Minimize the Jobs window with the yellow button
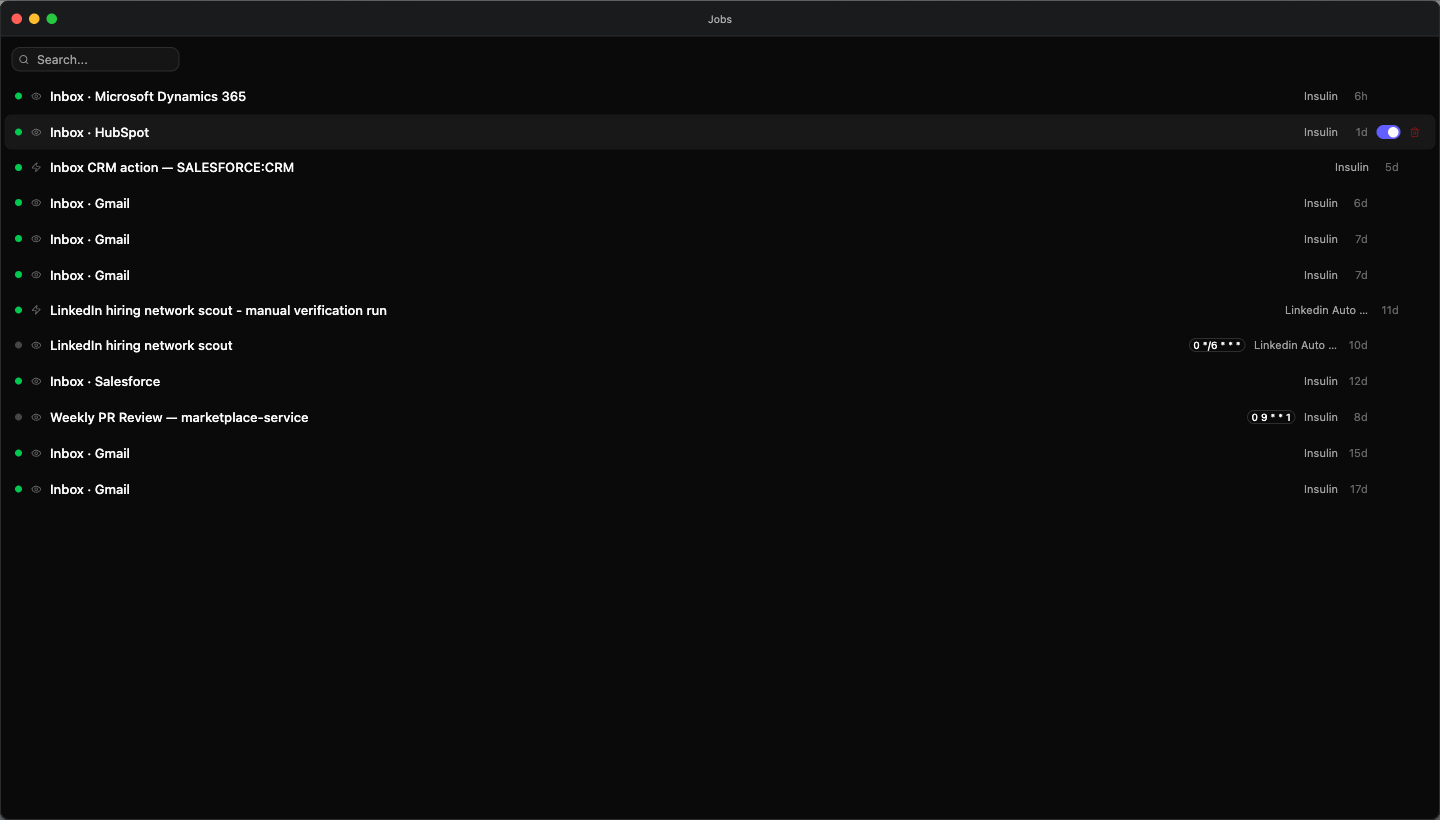 pos(34,19)
